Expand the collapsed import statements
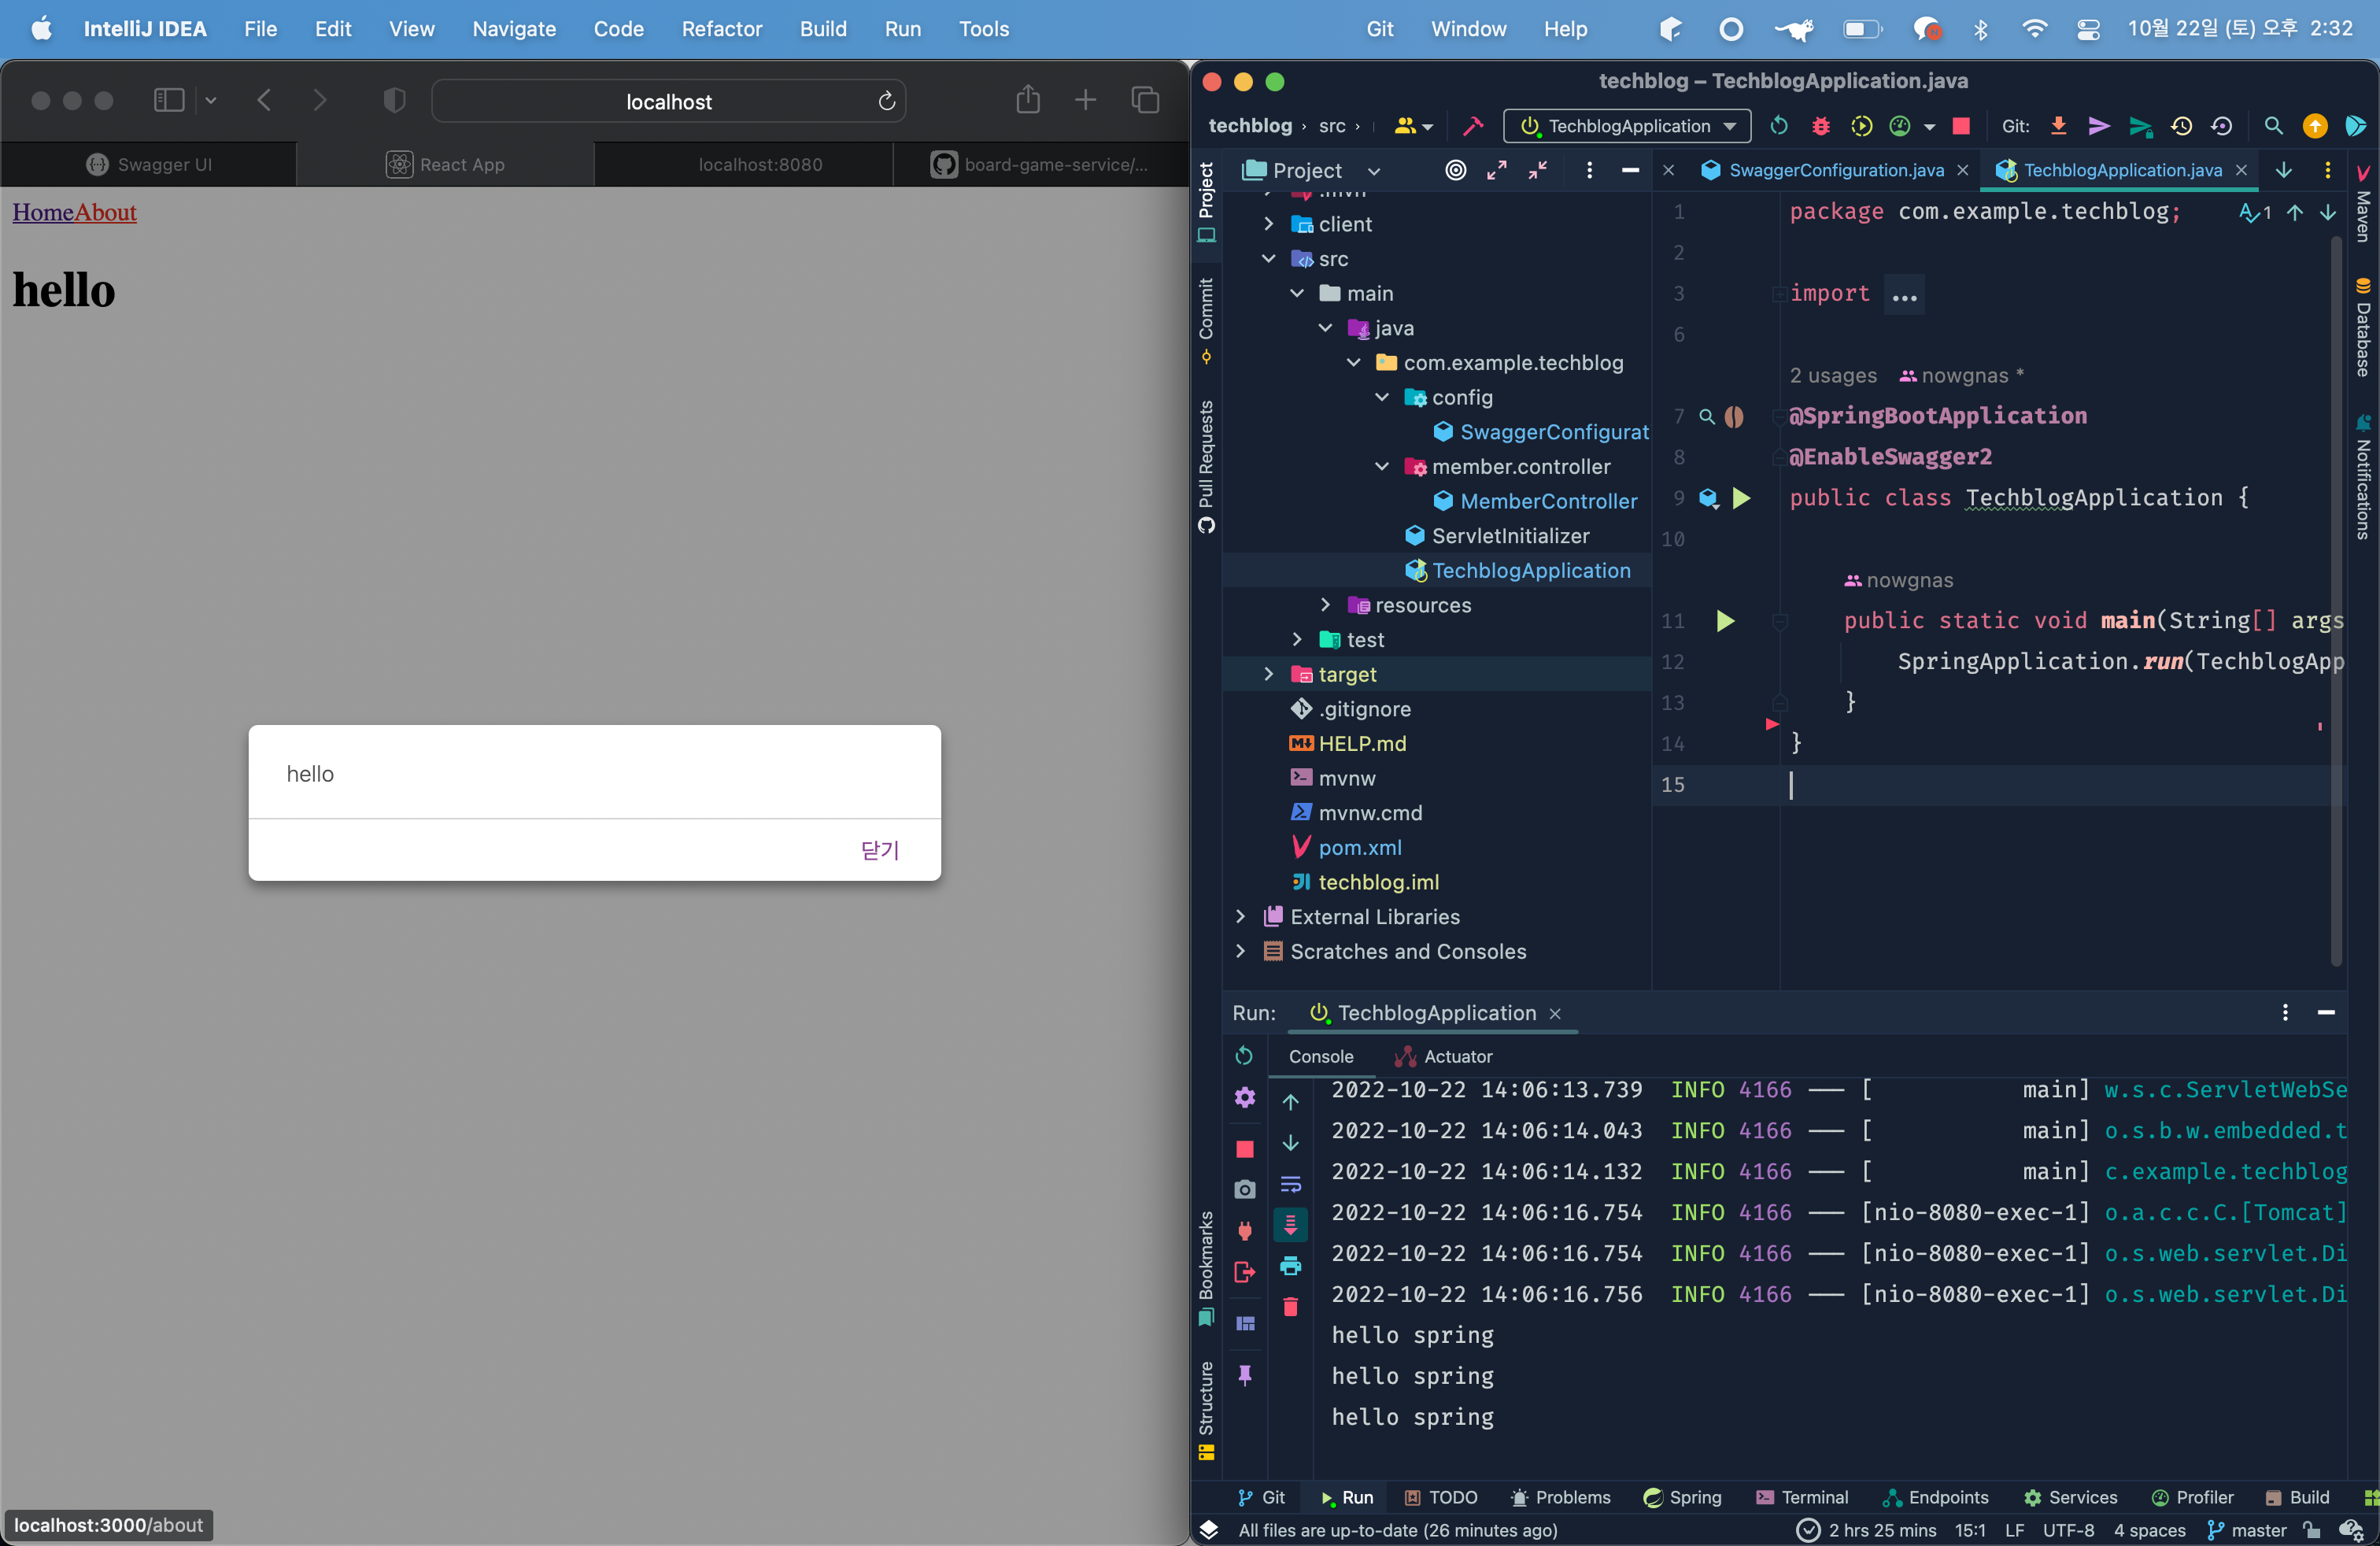The width and height of the screenshot is (2380, 1546). 1904,296
